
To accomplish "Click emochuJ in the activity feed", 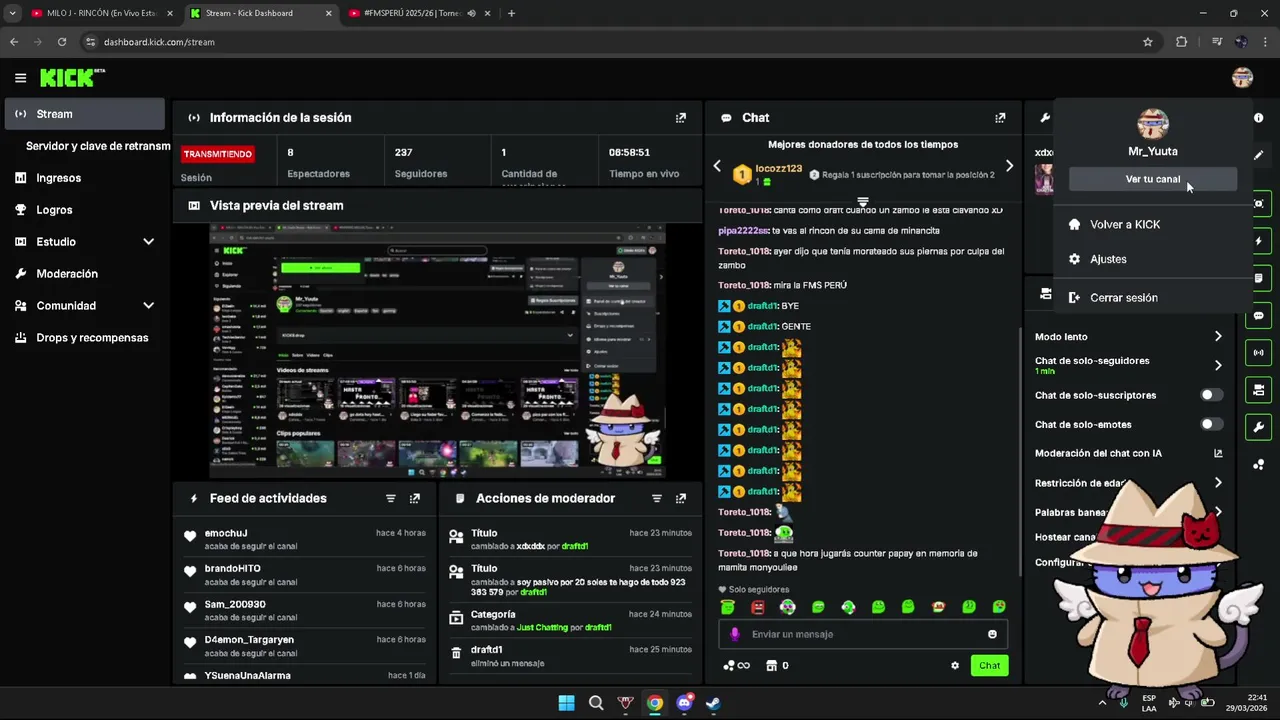I will click(x=226, y=533).
